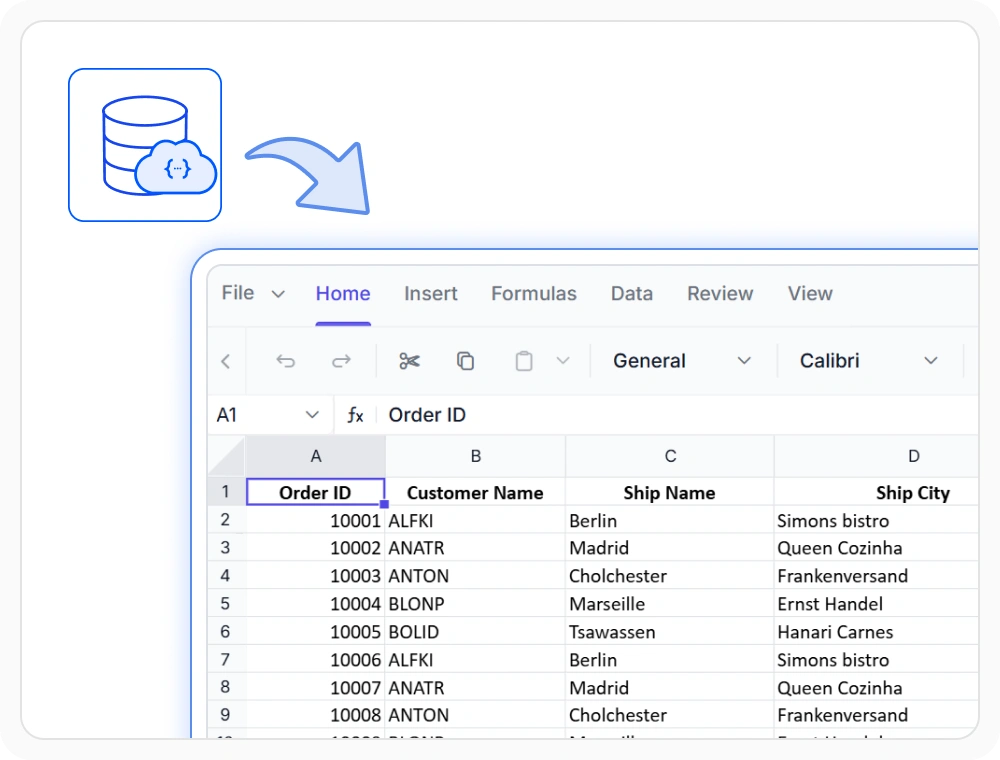
Task: Cut selection with the scissors icon
Action: [409, 361]
